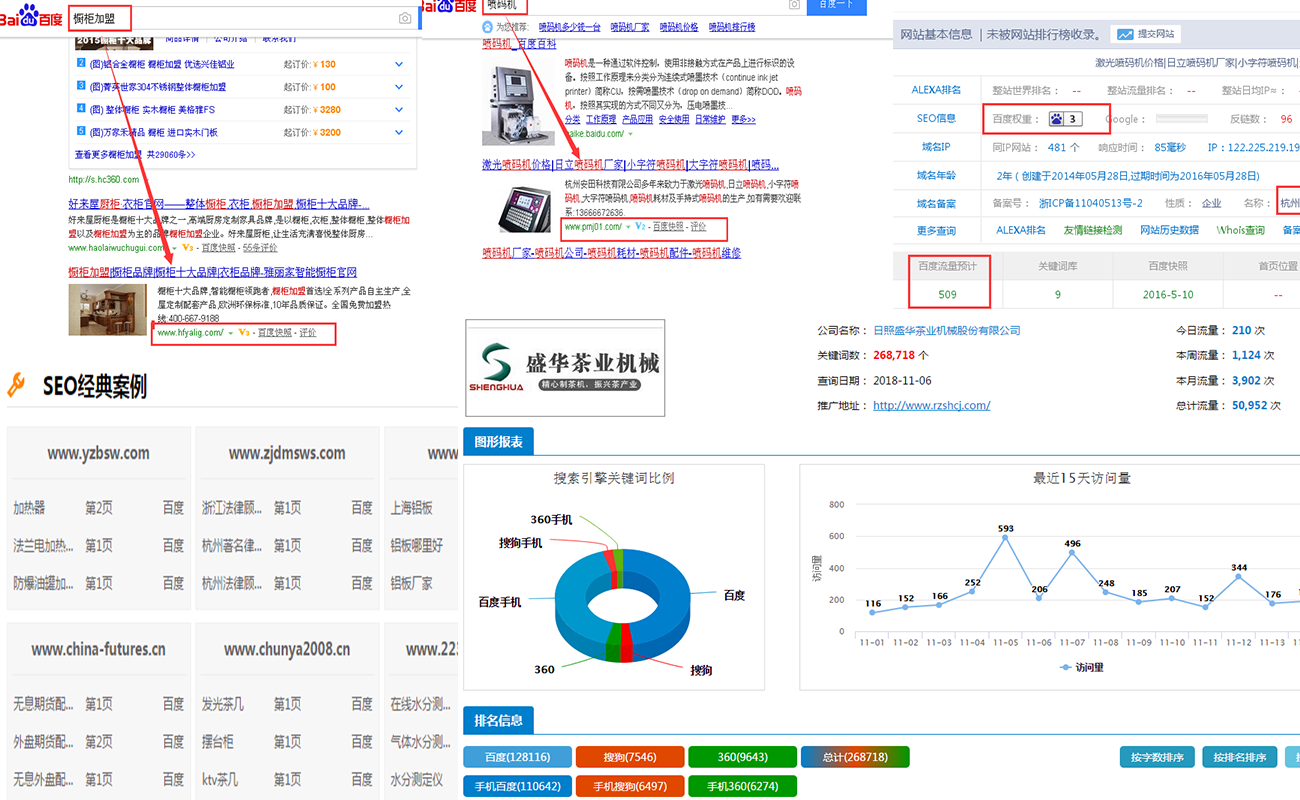The image size is (1300, 800).
Task: Select the 搜狗(7546) ranking filter
Action: coord(629,757)
